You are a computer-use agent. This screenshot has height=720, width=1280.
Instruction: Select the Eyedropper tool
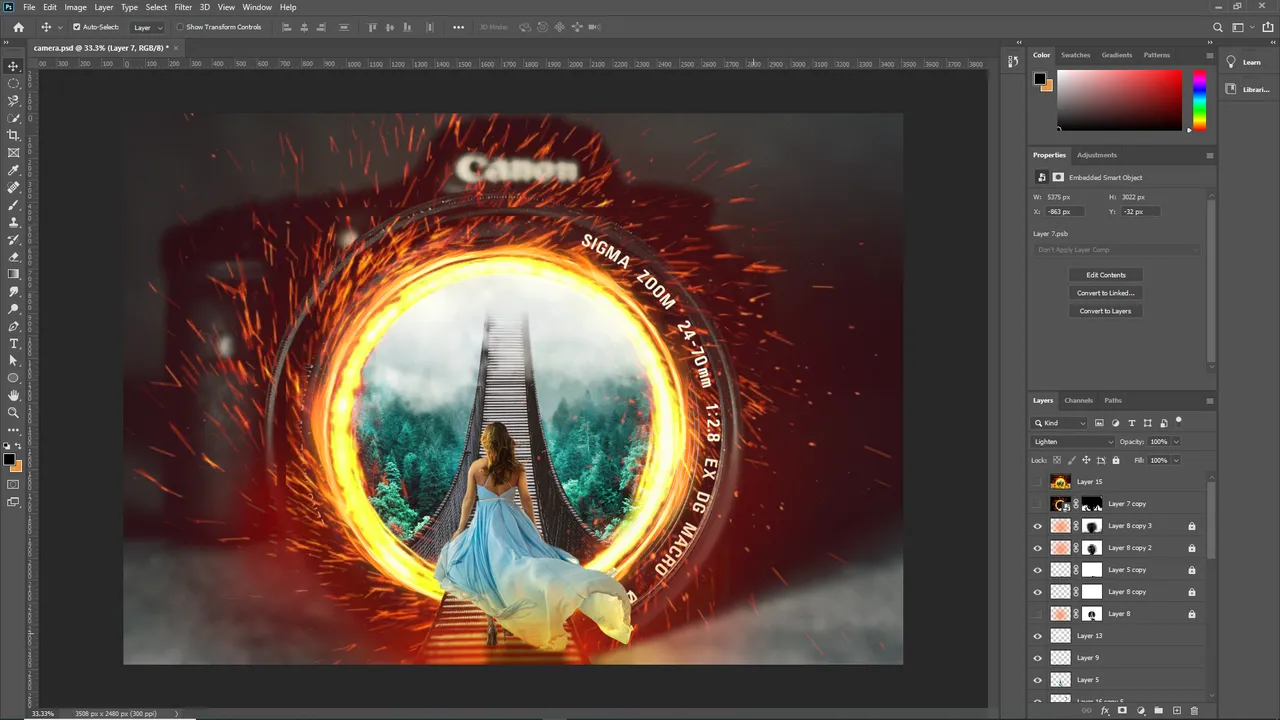click(x=13, y=170)
